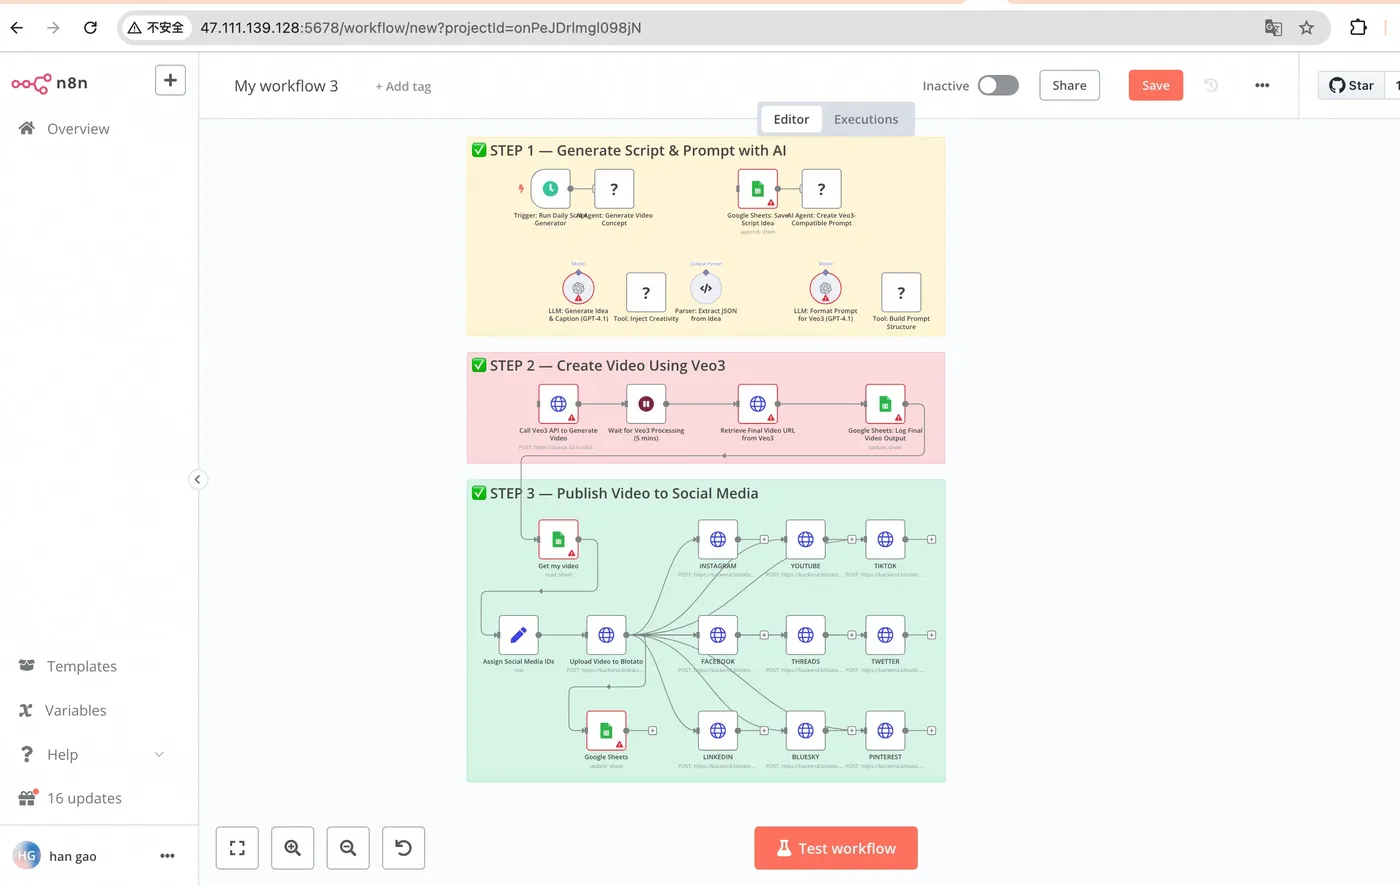
Task: Select the AI Agent Generate Video Concept node
Action: pos(614,188)
